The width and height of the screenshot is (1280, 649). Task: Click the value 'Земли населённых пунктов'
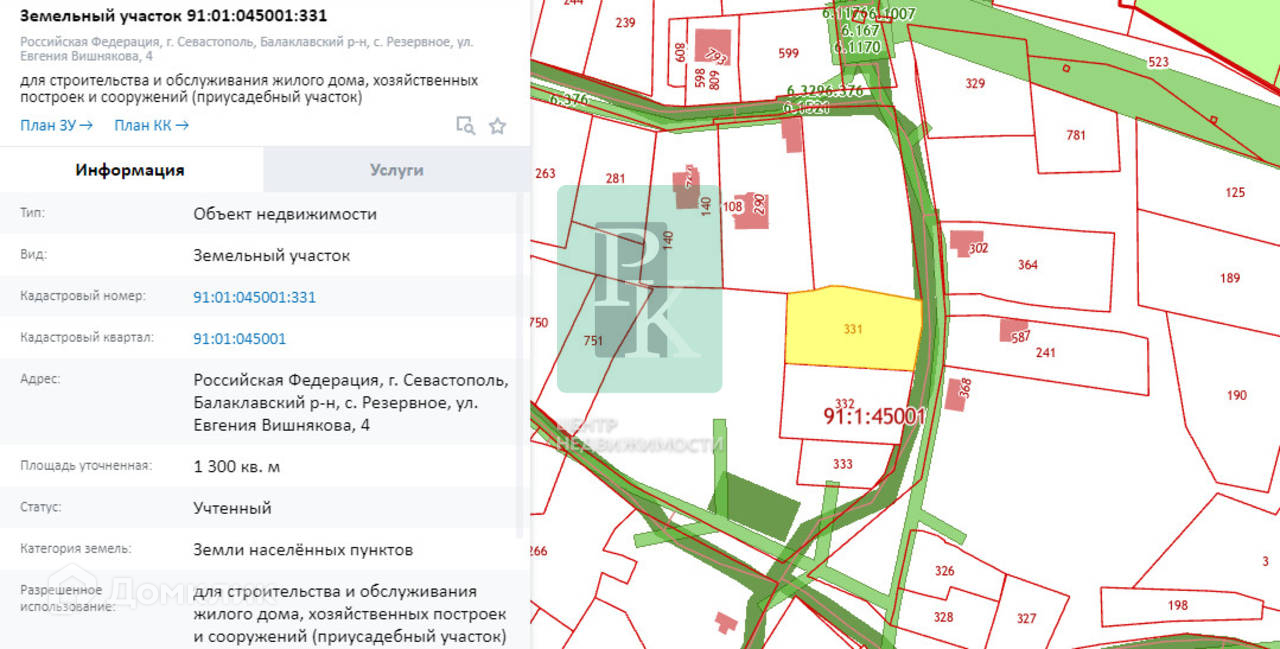point(303,550)
